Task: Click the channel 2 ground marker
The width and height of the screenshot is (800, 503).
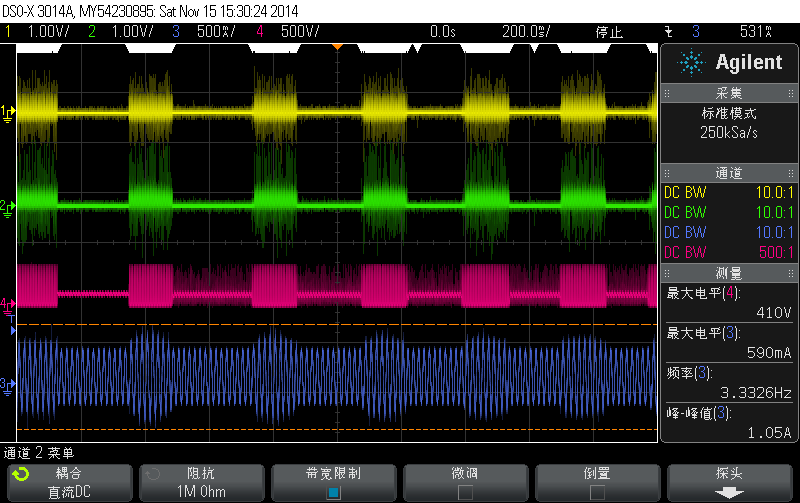Action: 8,208
